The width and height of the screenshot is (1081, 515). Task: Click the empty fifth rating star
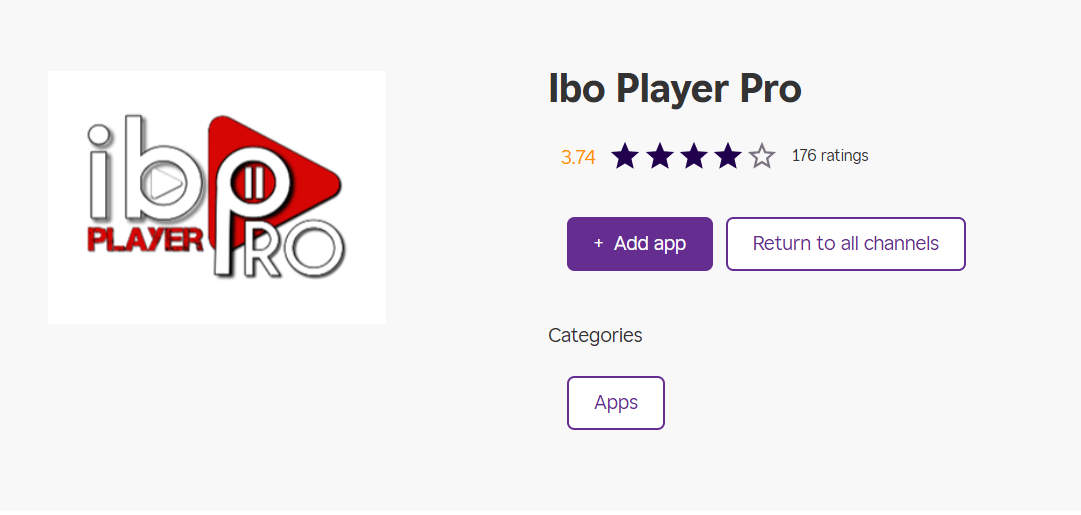(762, 156)
